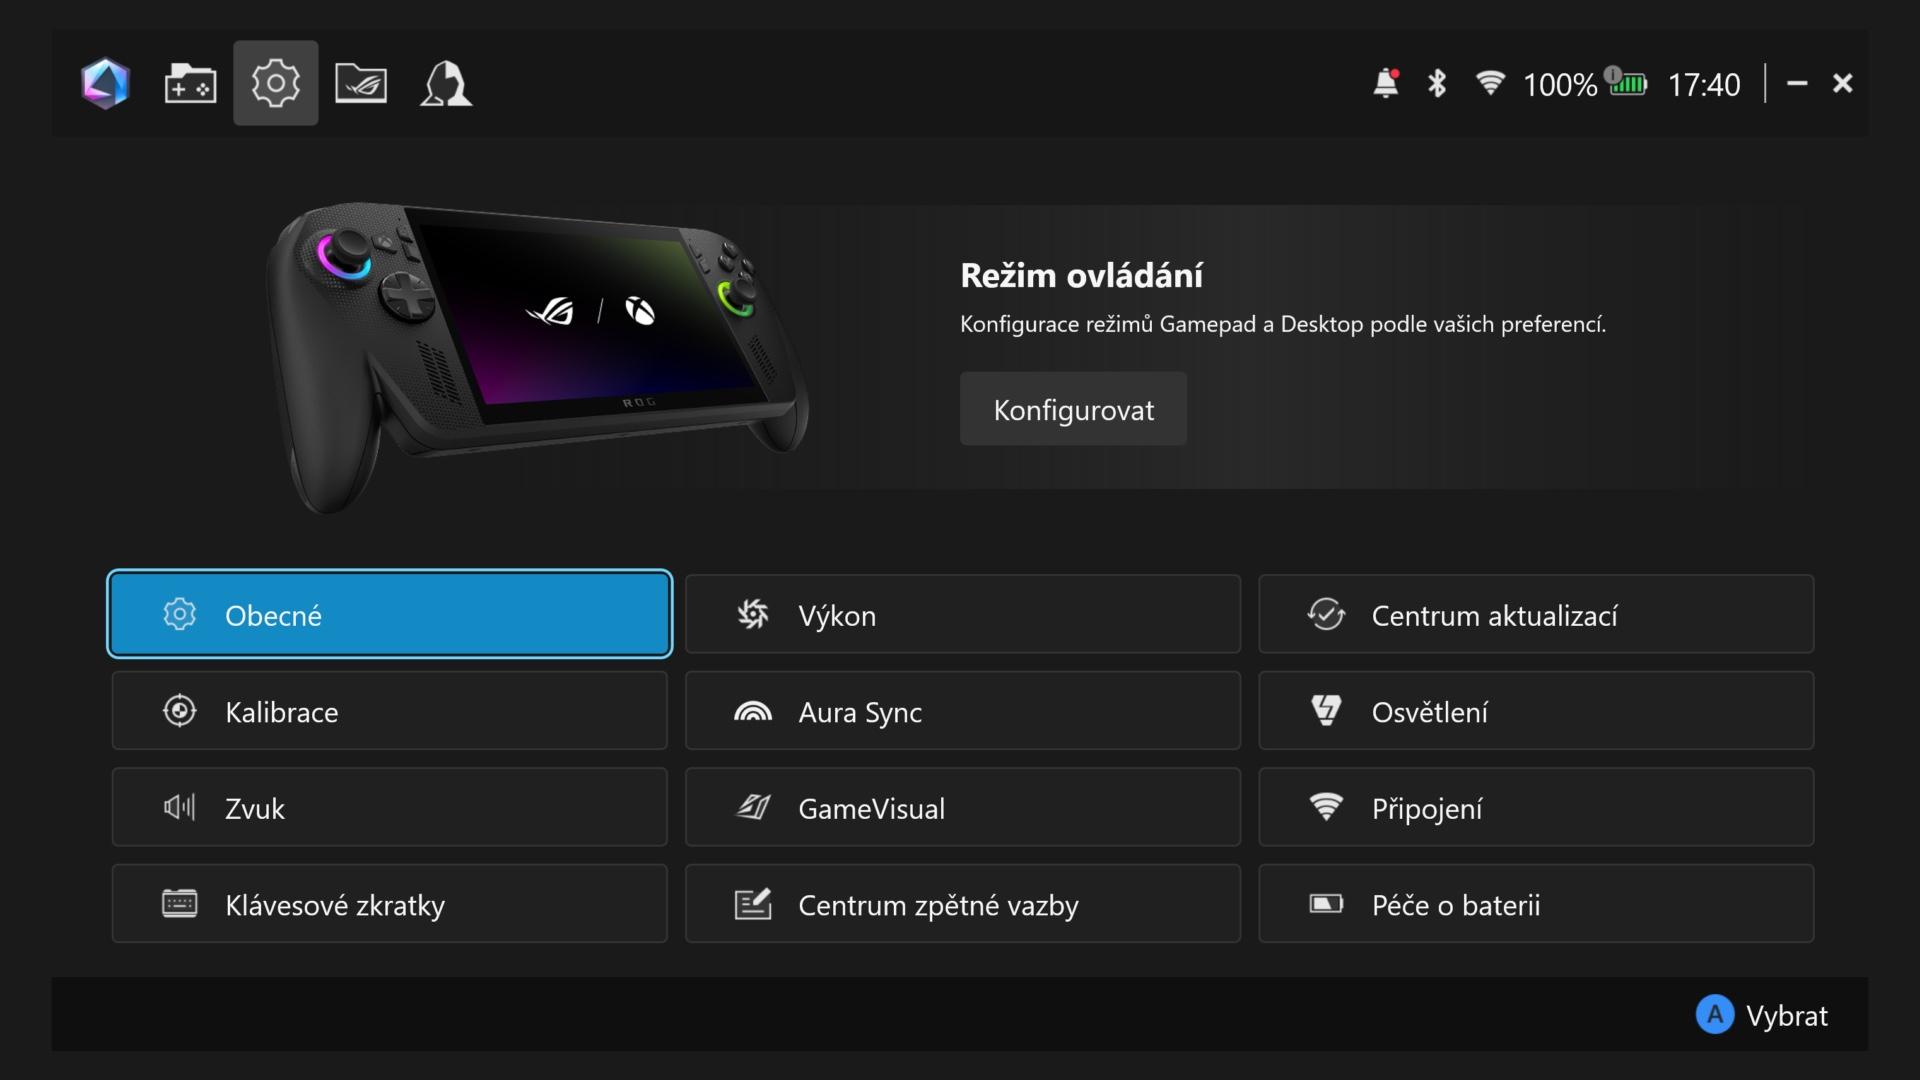Open GameVisual settings
The image size is (1920, 1080).
tap(963, 807)
